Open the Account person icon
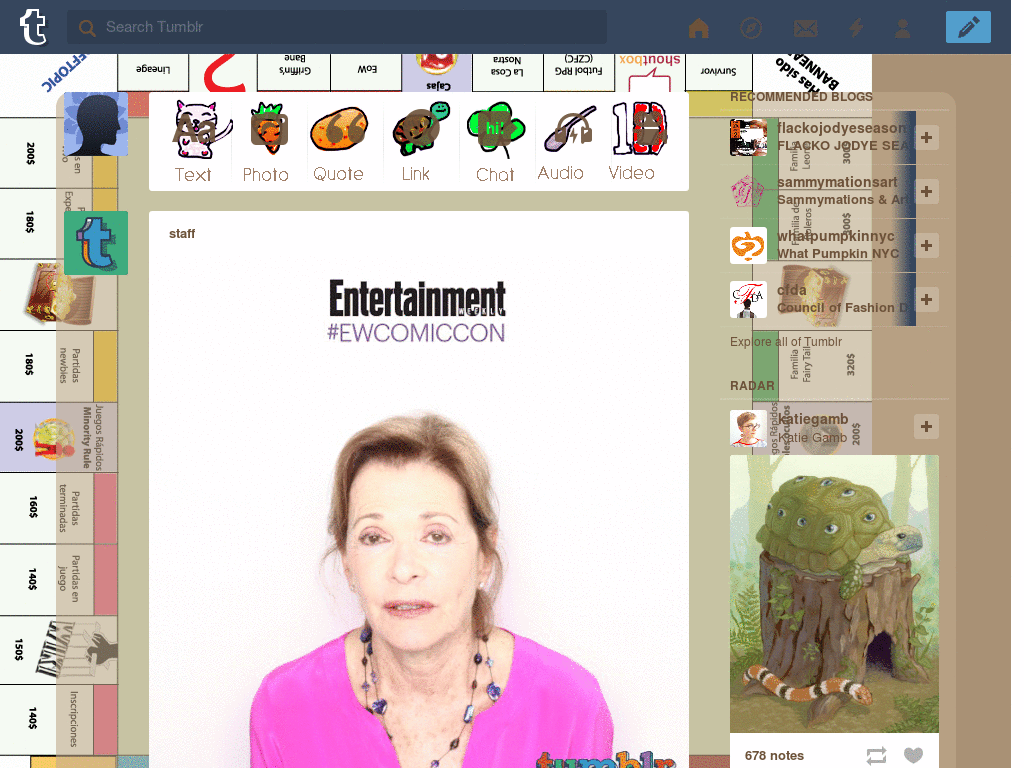The image size is (1024, 768). click(903, 28)
